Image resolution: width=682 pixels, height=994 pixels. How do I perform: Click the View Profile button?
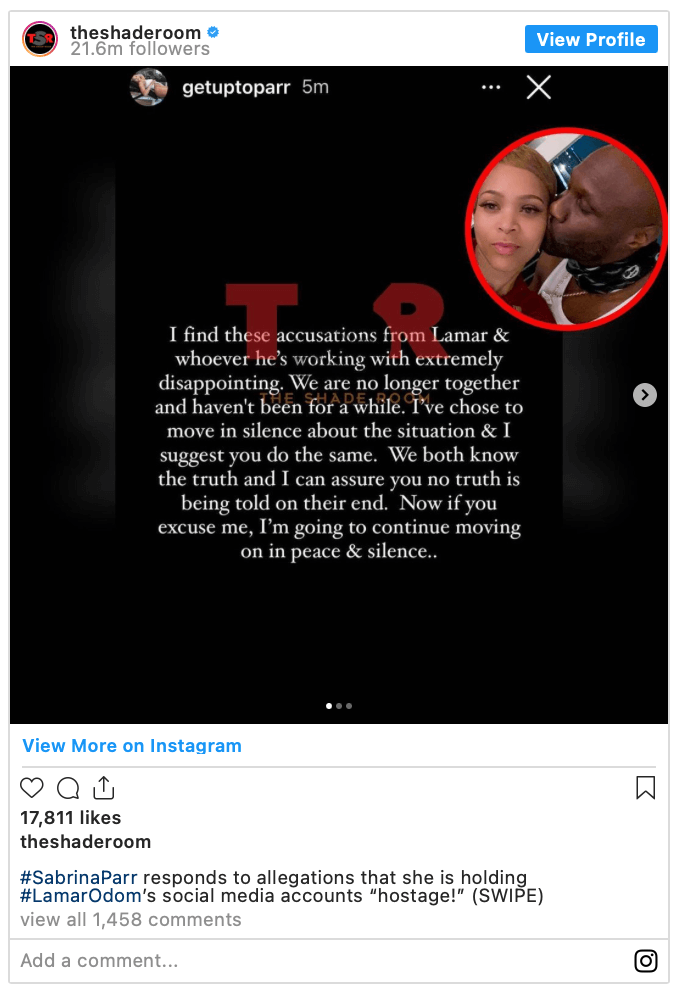coord(591,39)
